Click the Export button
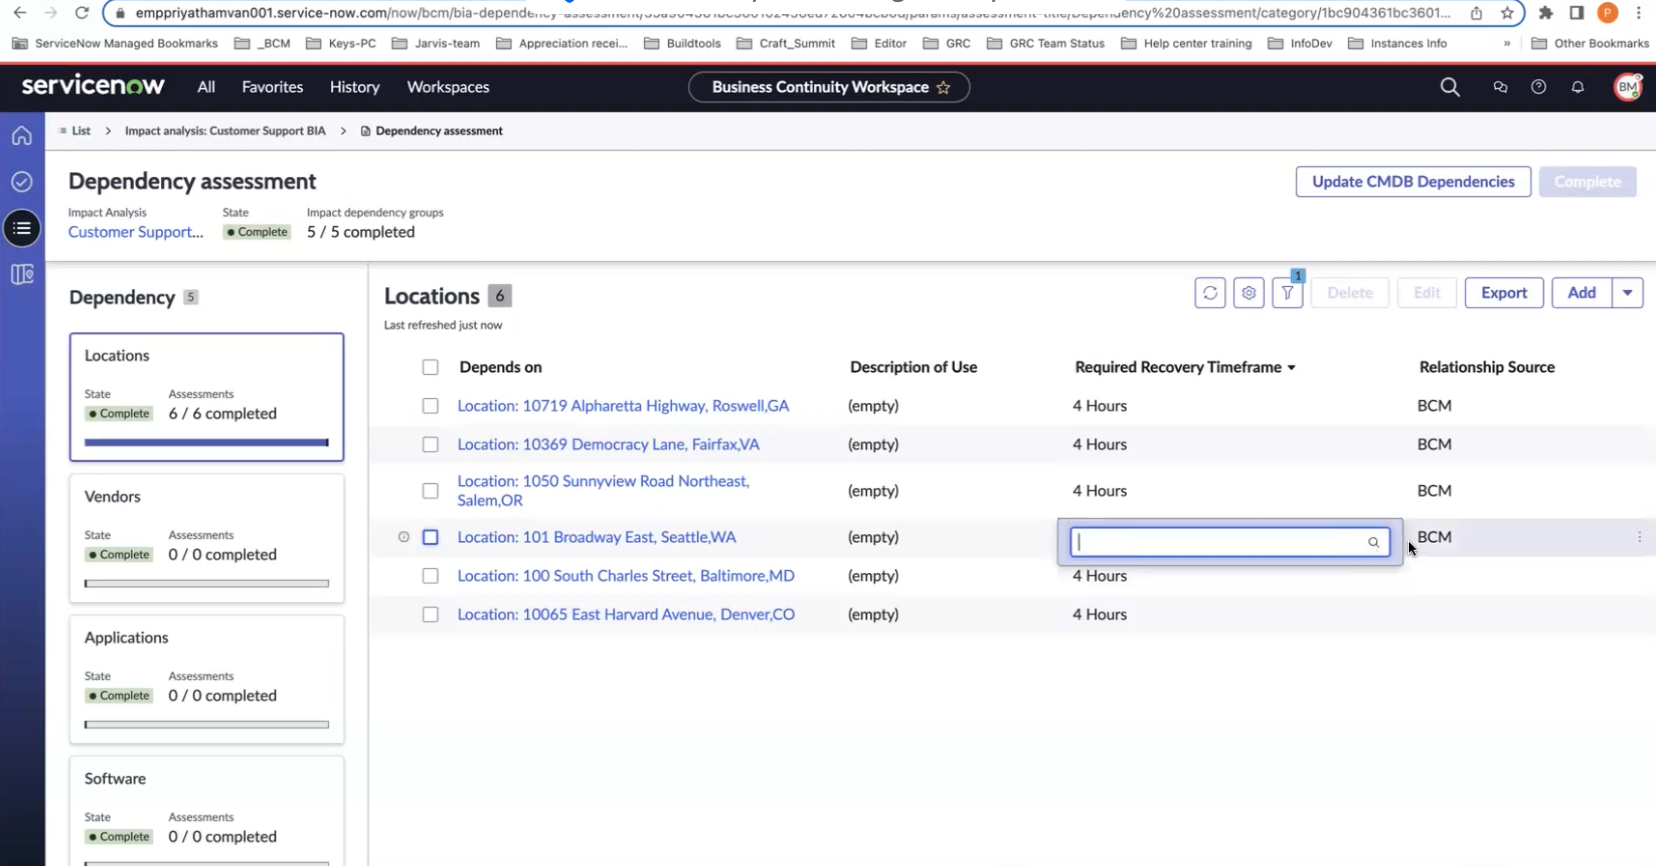 click(1504, 293)
